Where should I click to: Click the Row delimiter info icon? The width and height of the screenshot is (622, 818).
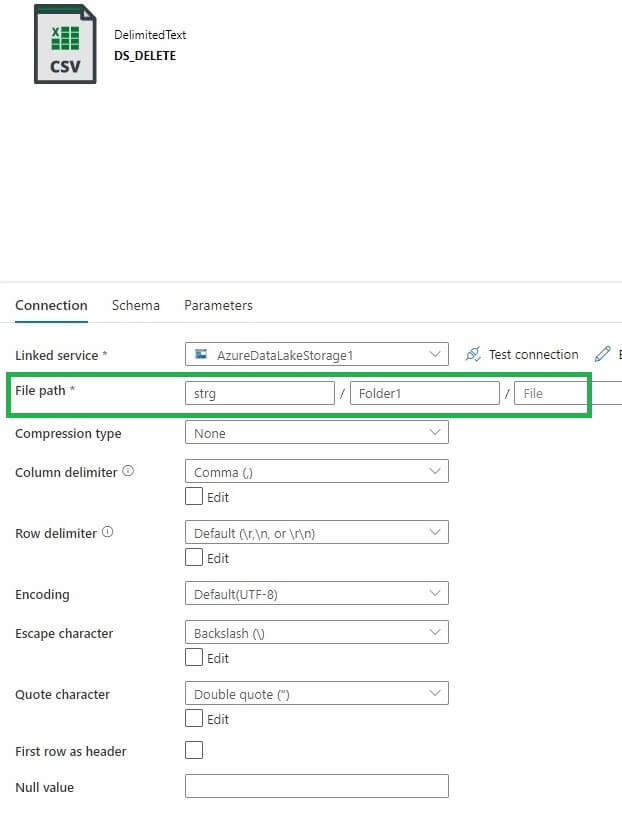[107, 532]
